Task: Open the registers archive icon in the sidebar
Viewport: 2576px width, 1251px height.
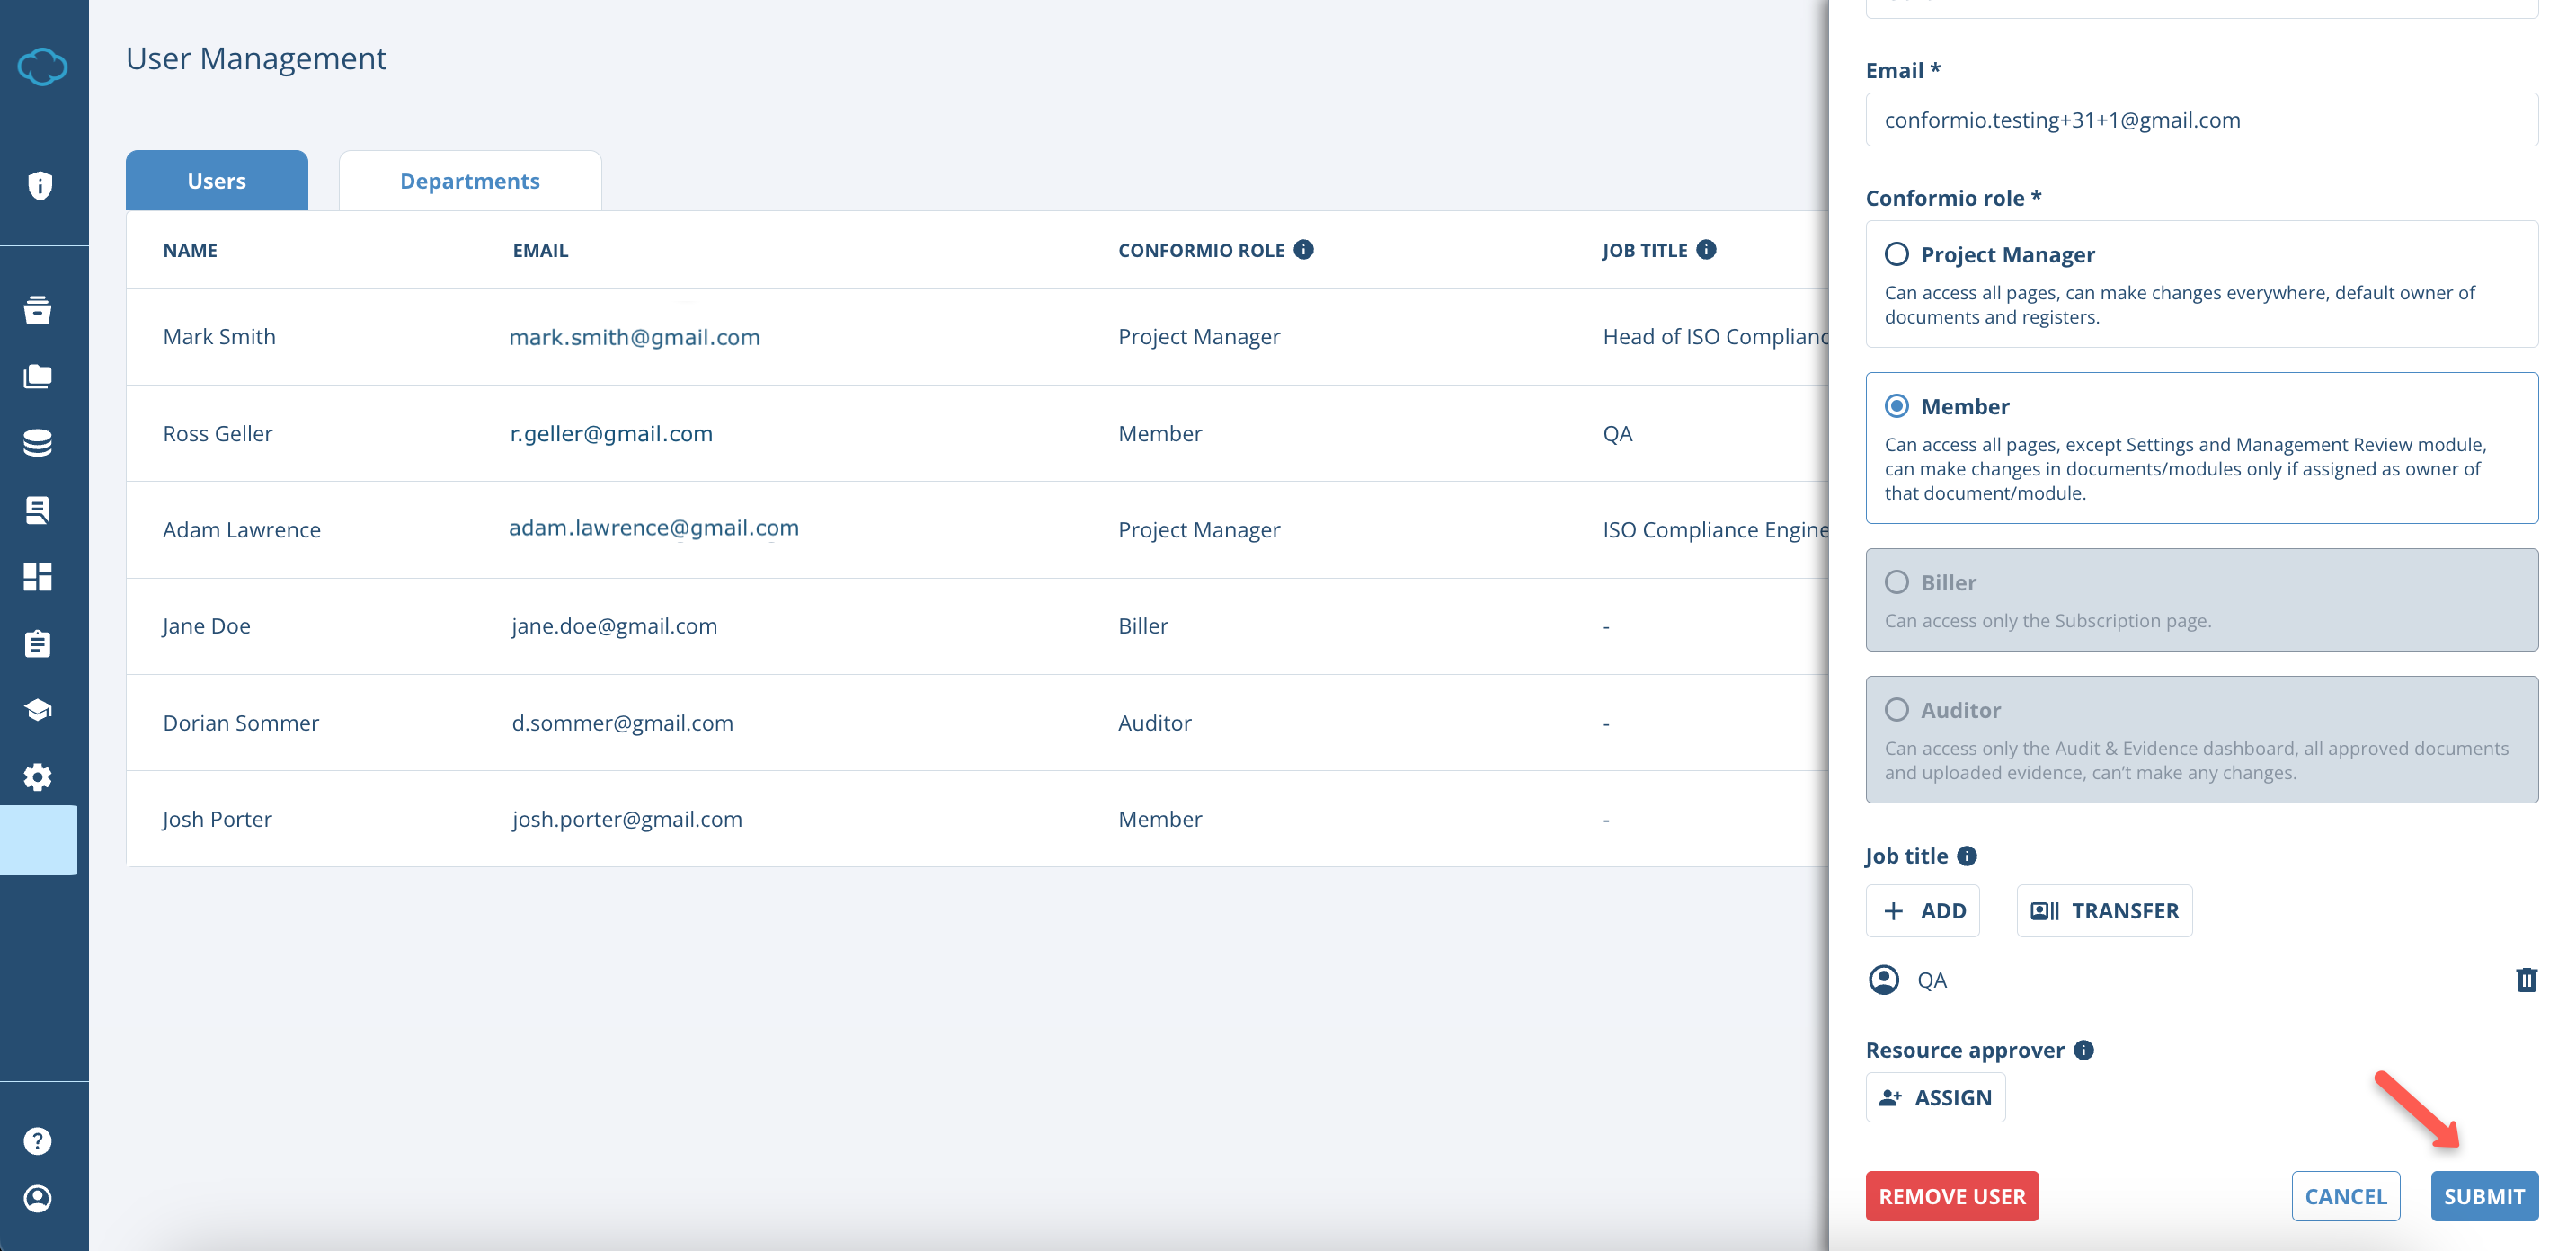Action: coord(38,310)
